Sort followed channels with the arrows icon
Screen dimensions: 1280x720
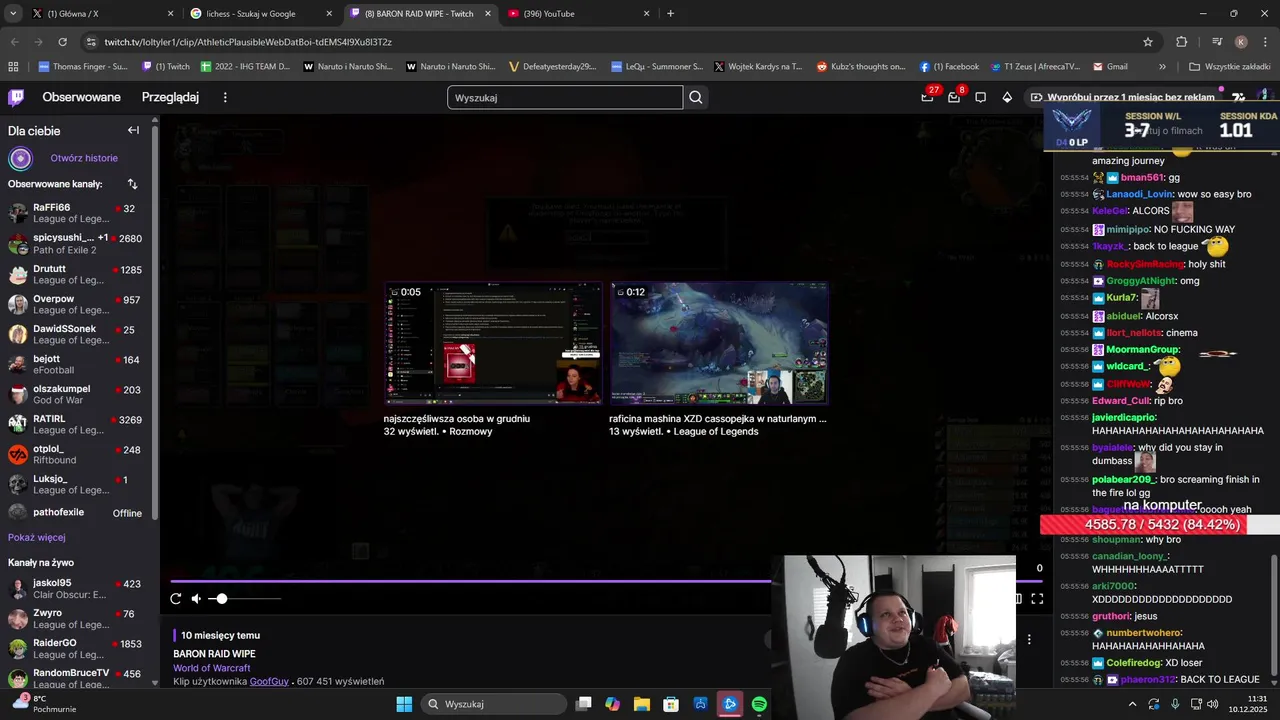(132, 184)
